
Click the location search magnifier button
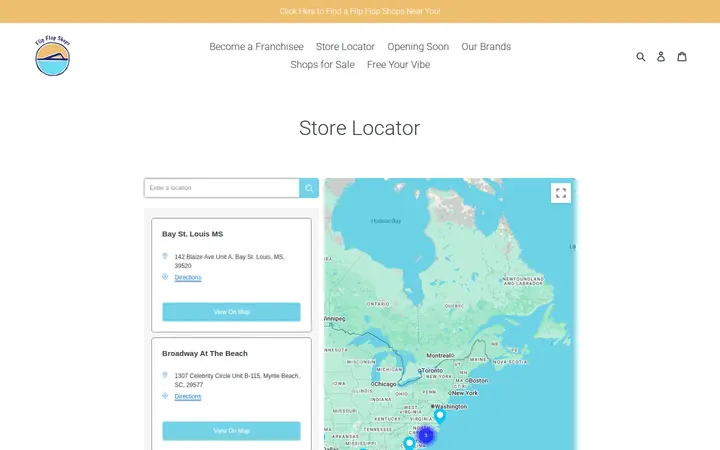pyautogui.click(x=309, y=188)
